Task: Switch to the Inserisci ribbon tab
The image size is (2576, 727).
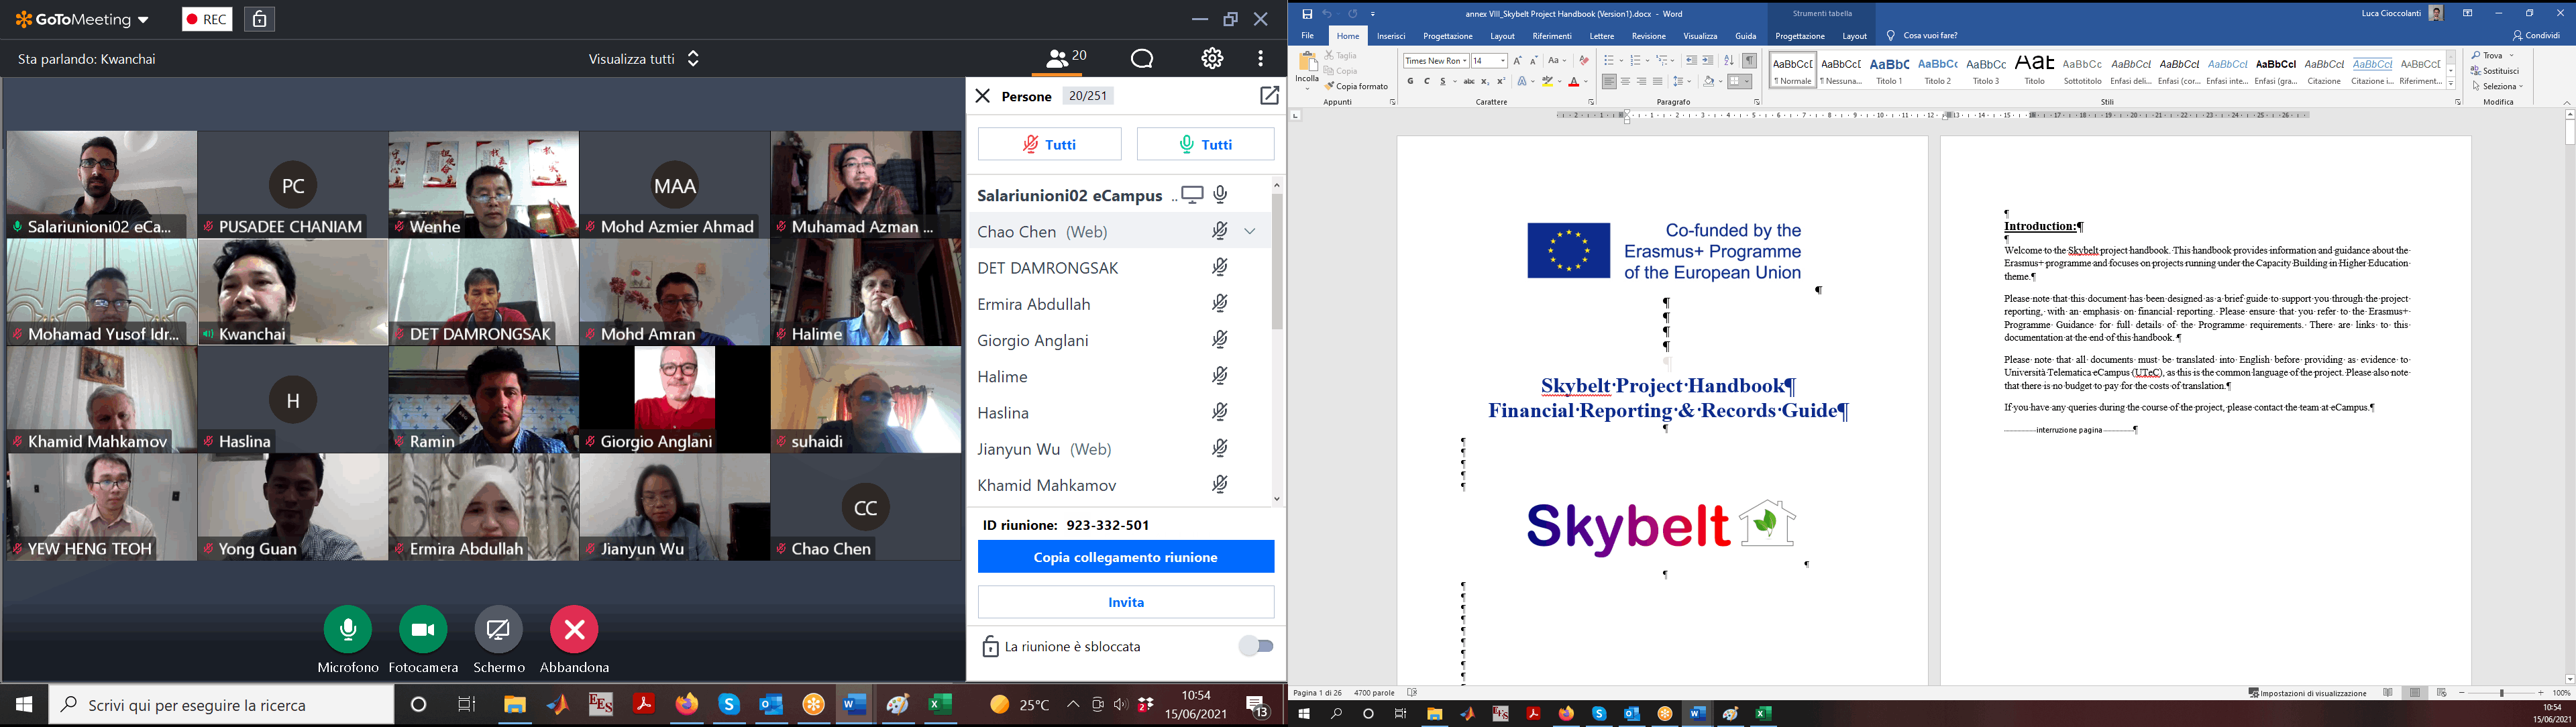Action: (1391, 36)
